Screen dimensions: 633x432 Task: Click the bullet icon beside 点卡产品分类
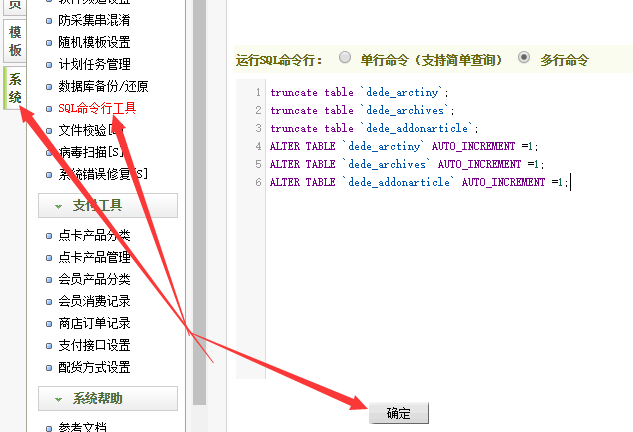(49, 236)
